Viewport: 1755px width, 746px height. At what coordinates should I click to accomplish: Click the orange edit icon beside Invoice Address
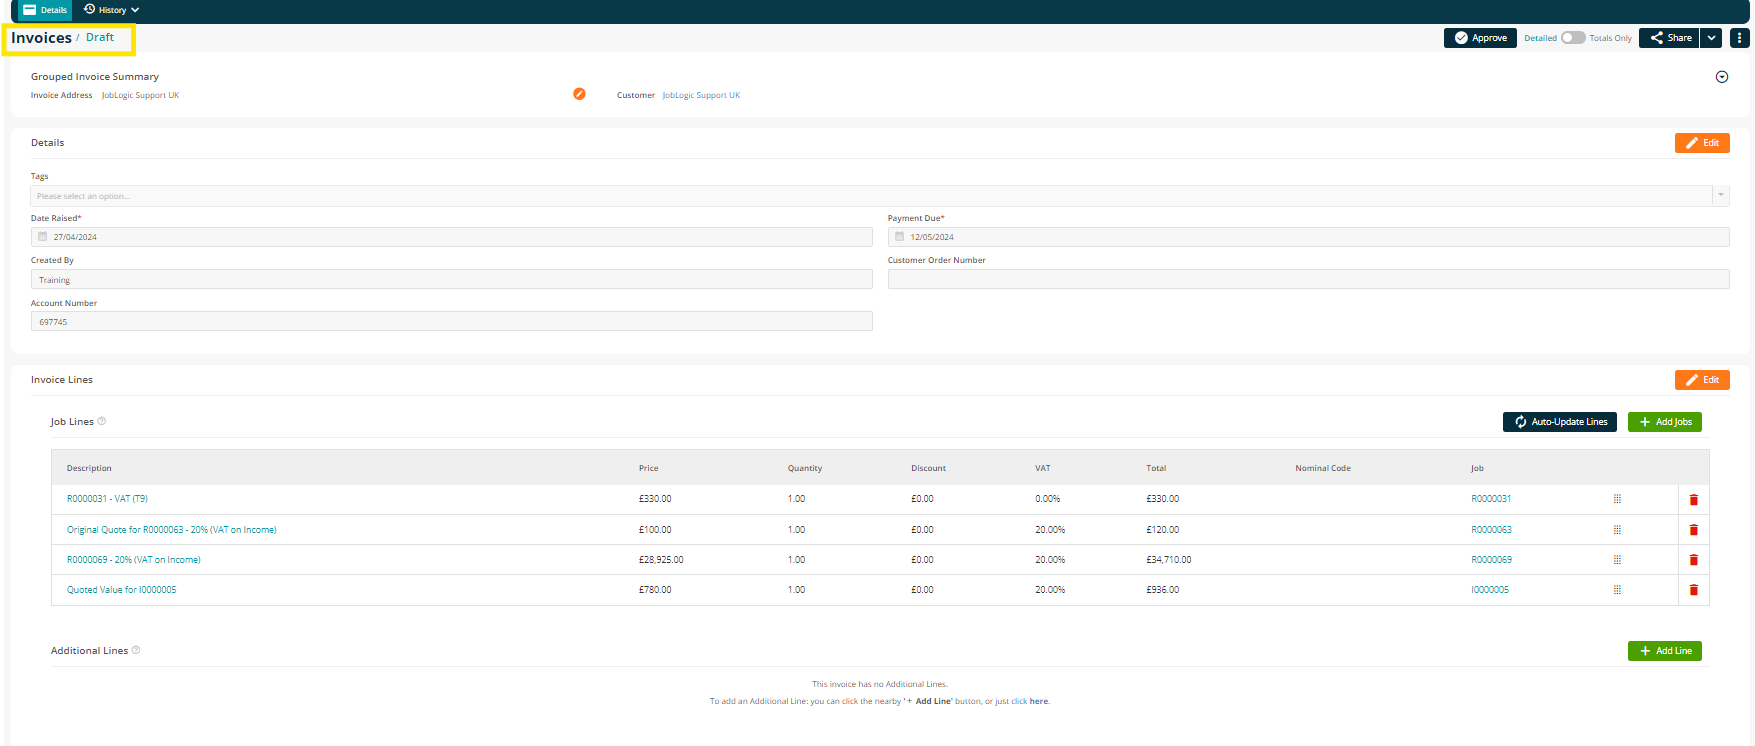coord(579,94)
